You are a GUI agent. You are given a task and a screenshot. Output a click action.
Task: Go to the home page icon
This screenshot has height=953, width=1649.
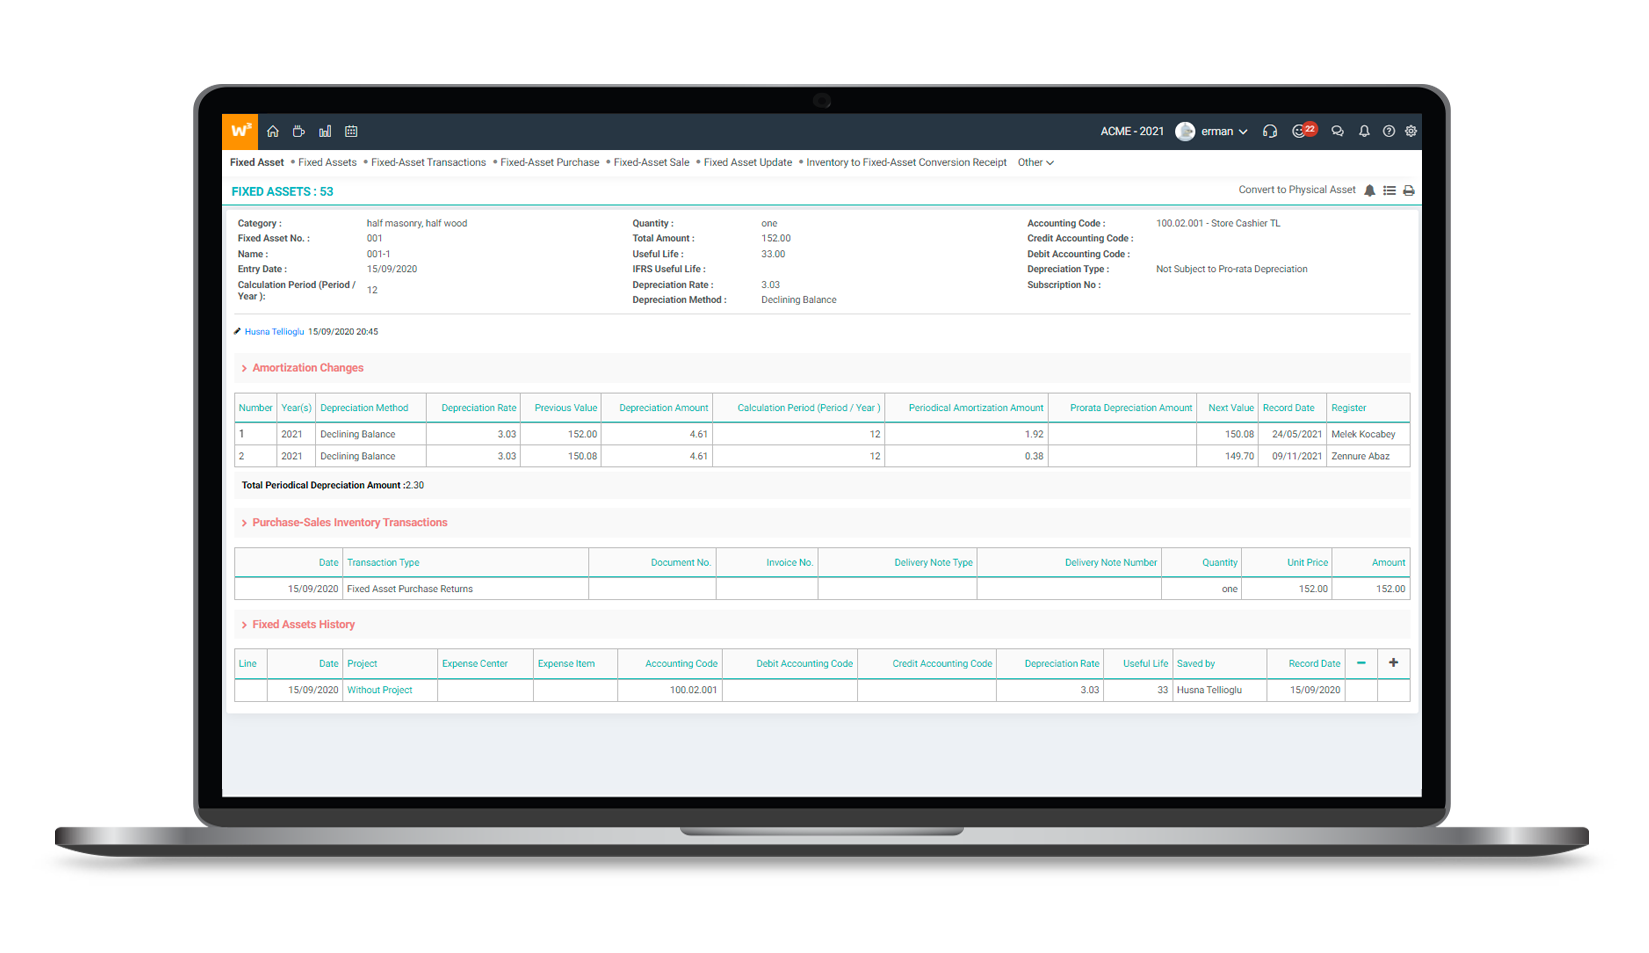click(272, 131)
